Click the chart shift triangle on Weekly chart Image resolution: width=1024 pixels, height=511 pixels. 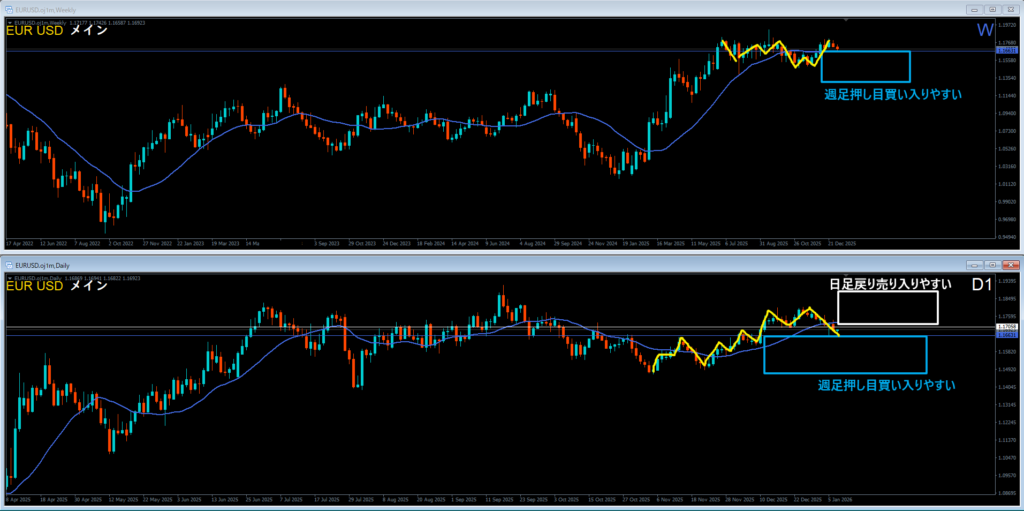click(x=847, y=19)
